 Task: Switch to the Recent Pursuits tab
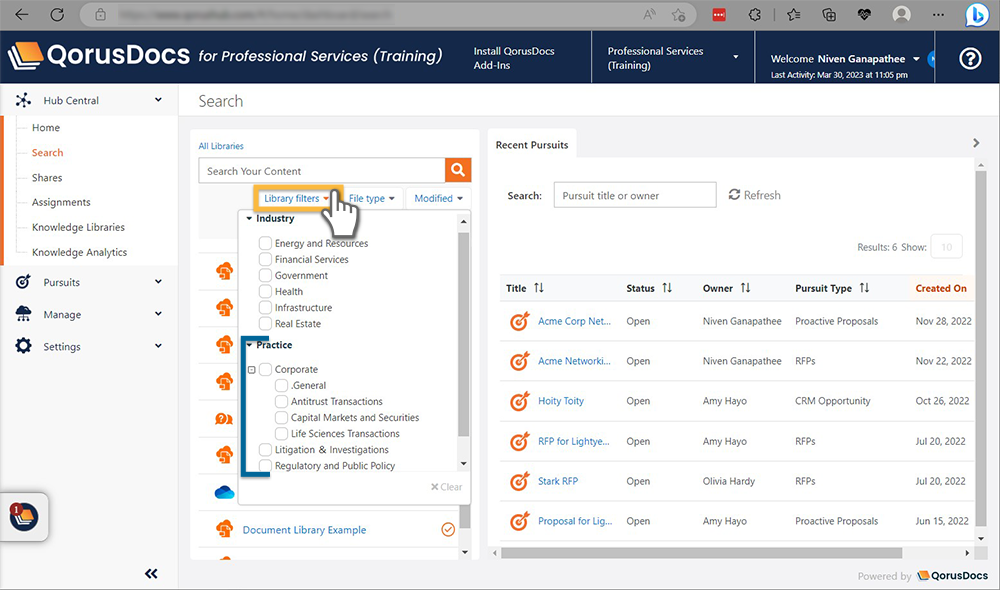[532, 145]
